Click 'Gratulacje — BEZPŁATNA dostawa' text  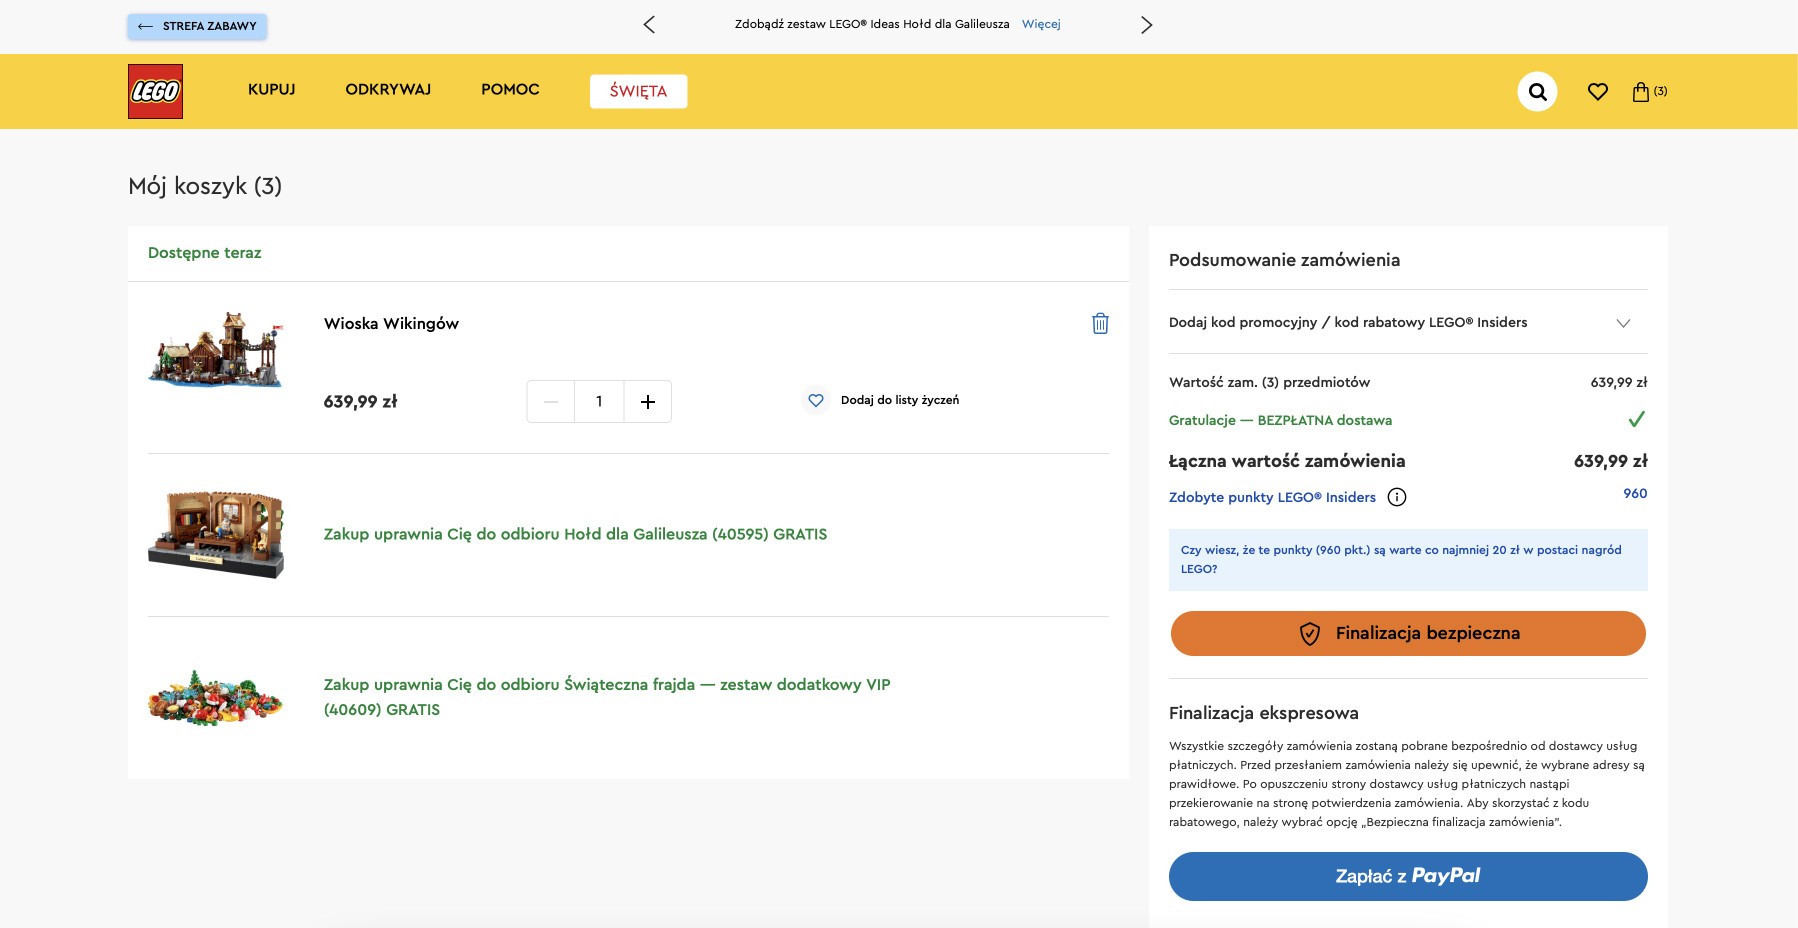tap(1280, 420)
